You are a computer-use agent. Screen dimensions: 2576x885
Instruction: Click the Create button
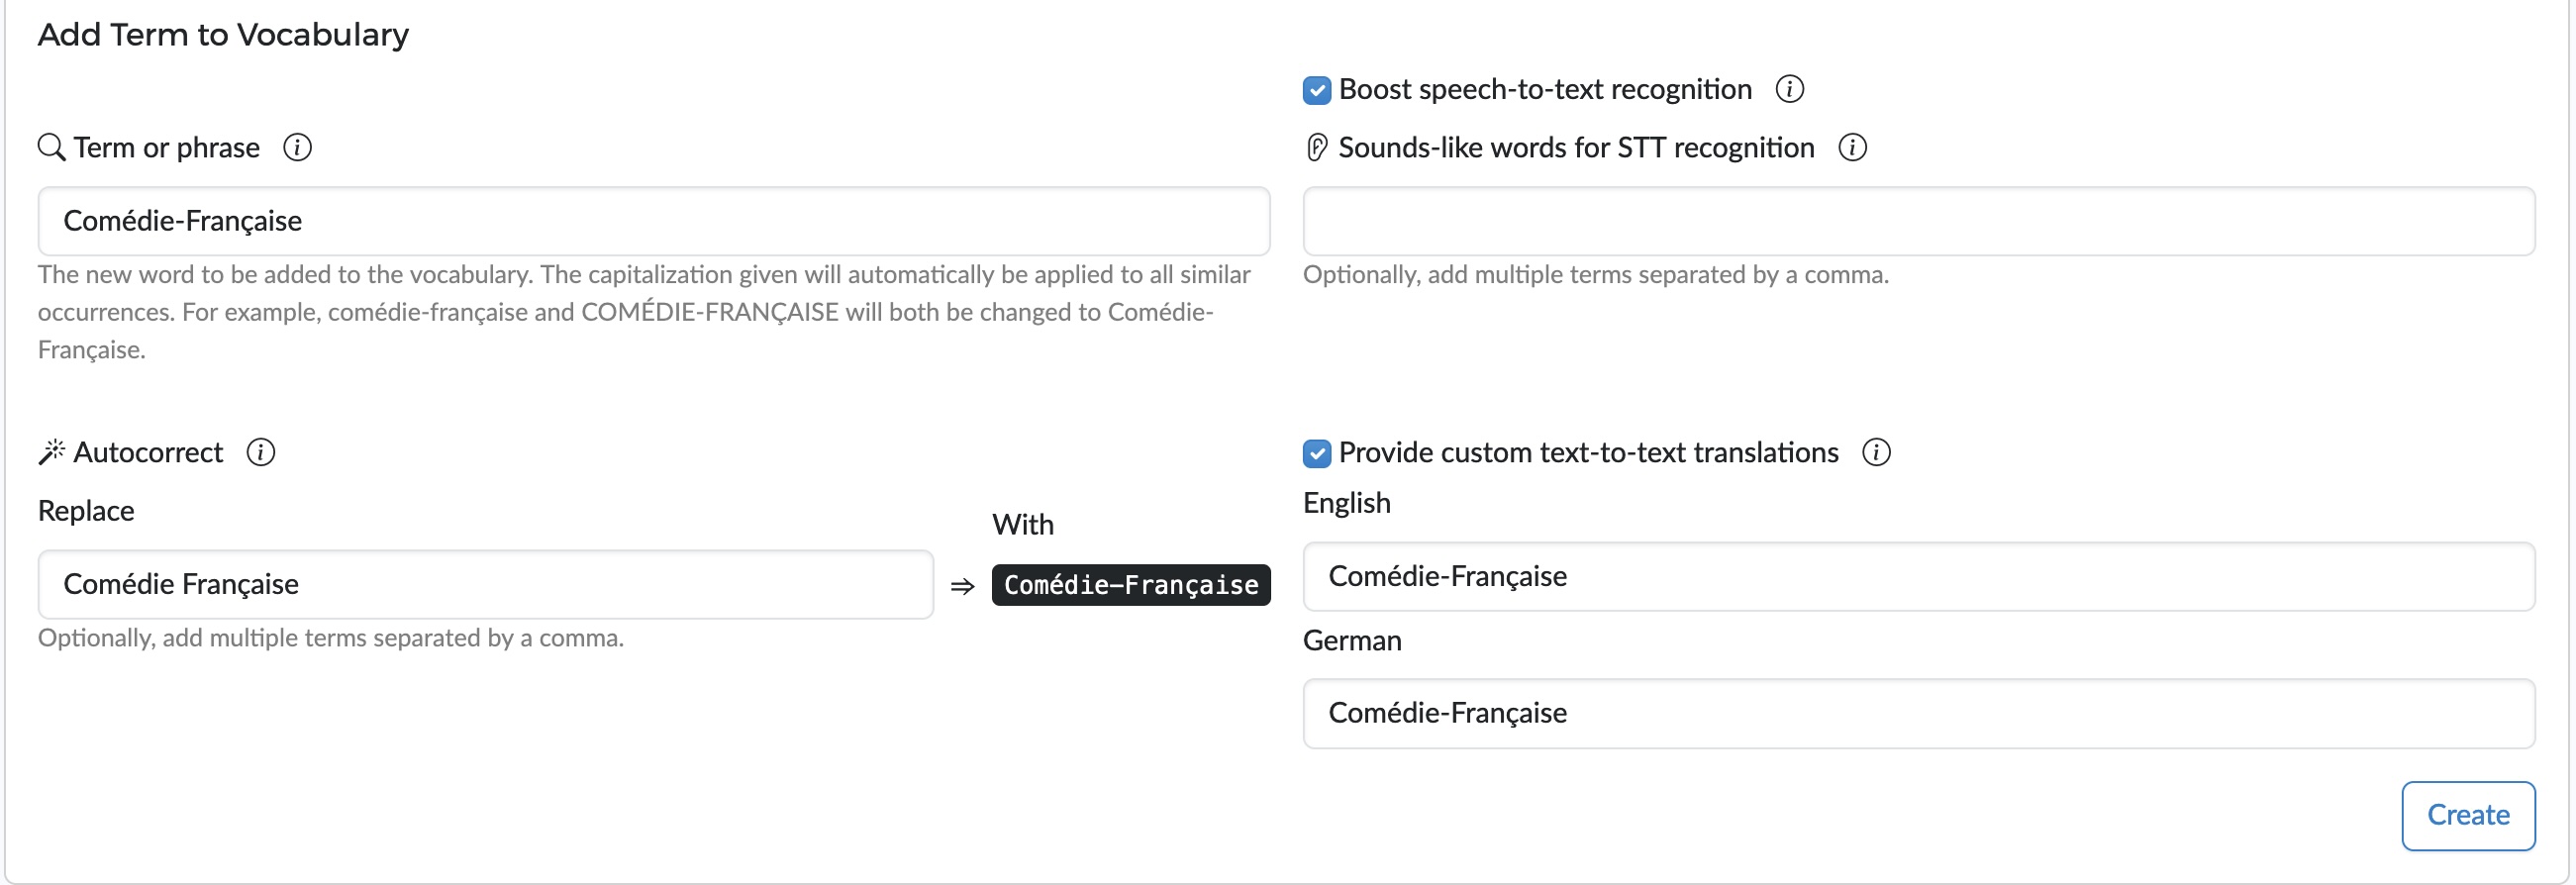tap(2467, 815)
